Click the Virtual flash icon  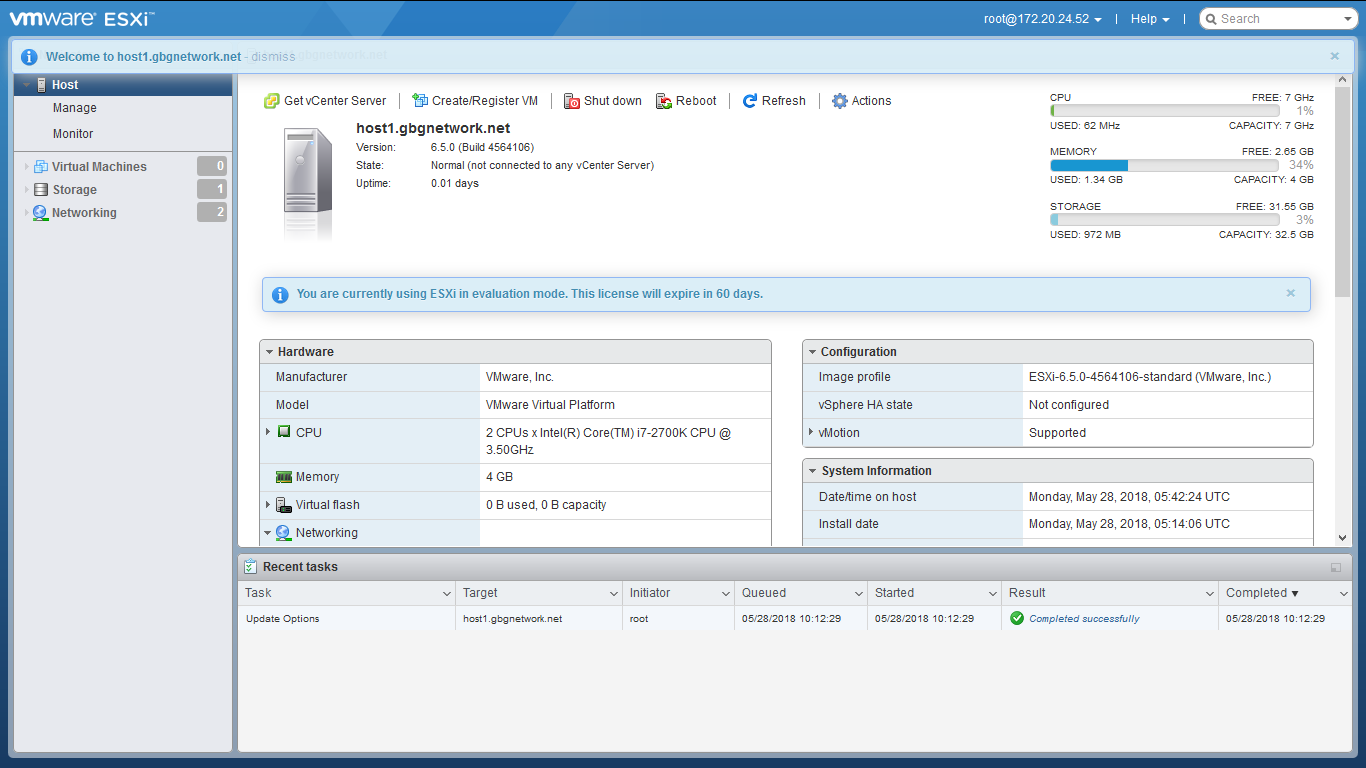click(x=284, y=505)
